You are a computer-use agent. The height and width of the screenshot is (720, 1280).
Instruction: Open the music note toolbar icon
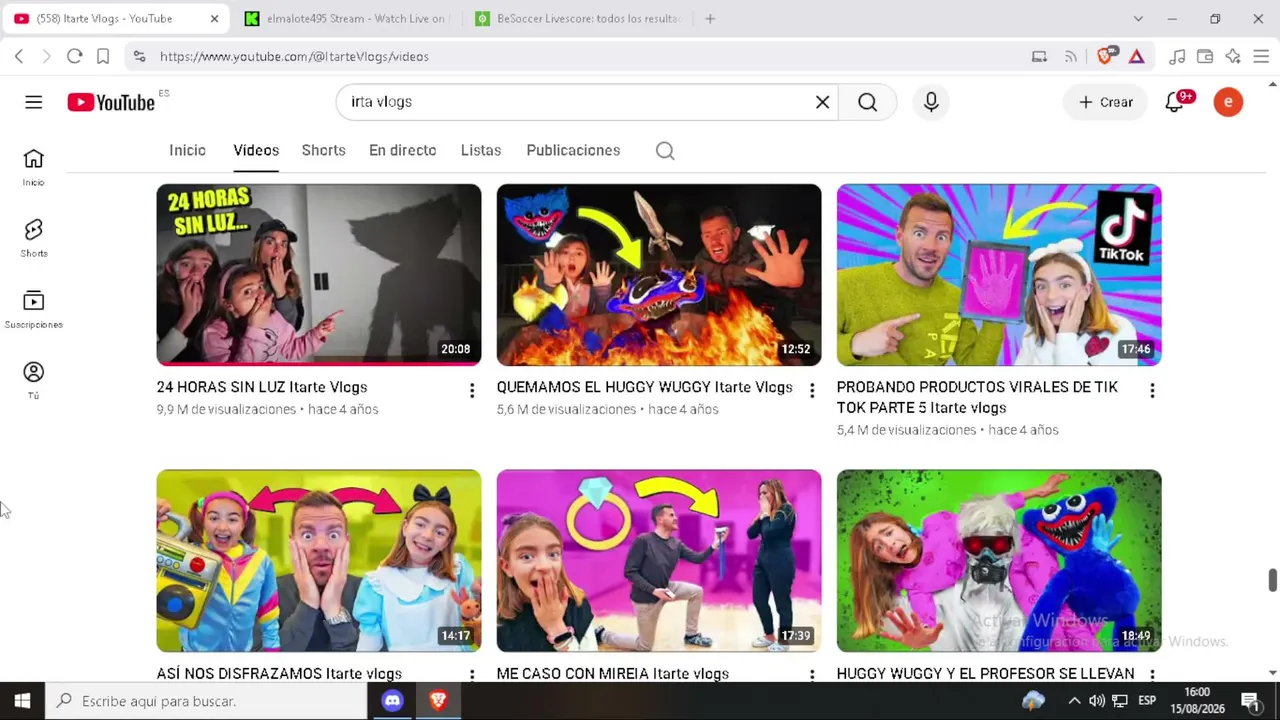click(1177, 57)
